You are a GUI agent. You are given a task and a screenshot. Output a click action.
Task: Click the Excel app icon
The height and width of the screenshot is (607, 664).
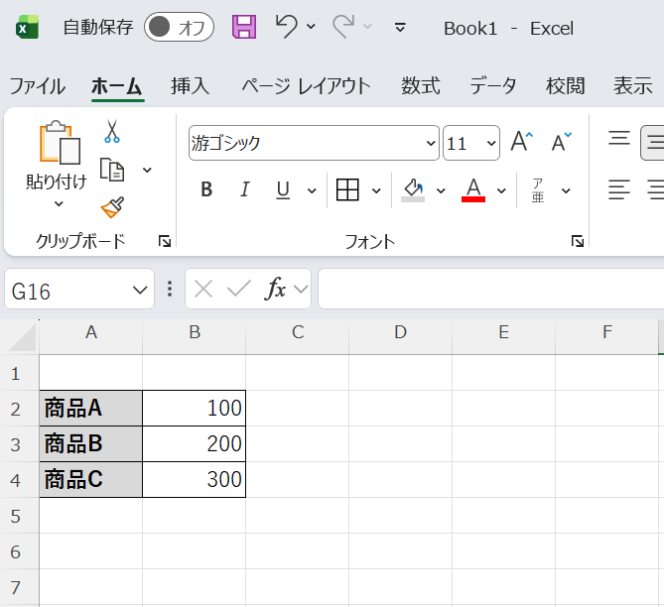pos(27,28)
